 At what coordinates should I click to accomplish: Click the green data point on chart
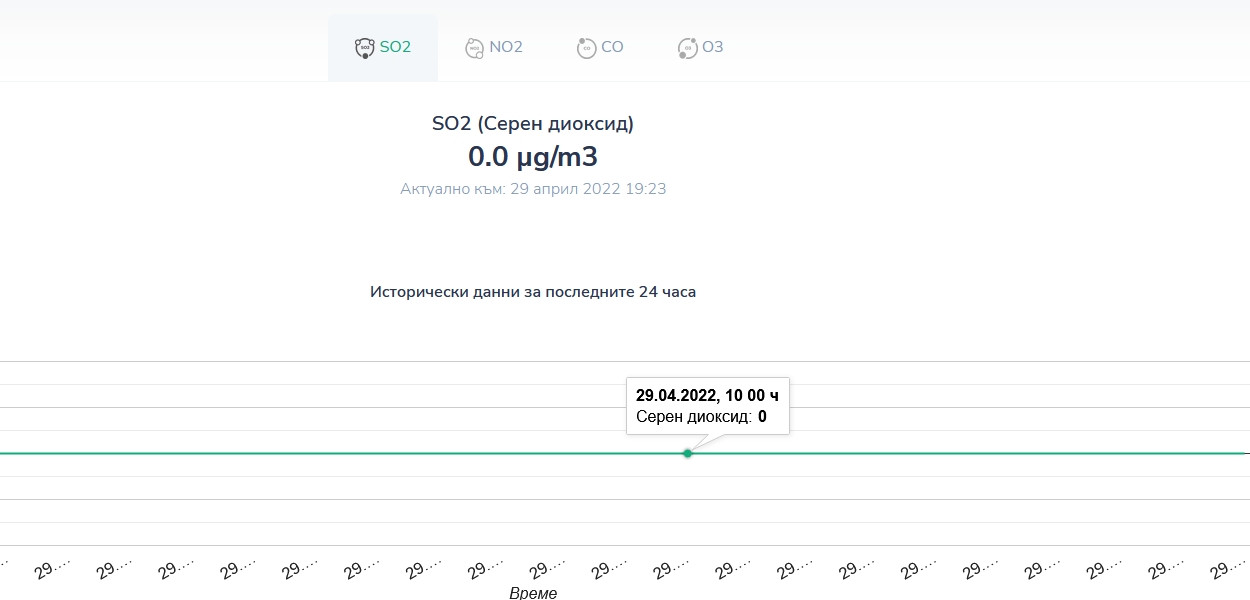(687, 453)
